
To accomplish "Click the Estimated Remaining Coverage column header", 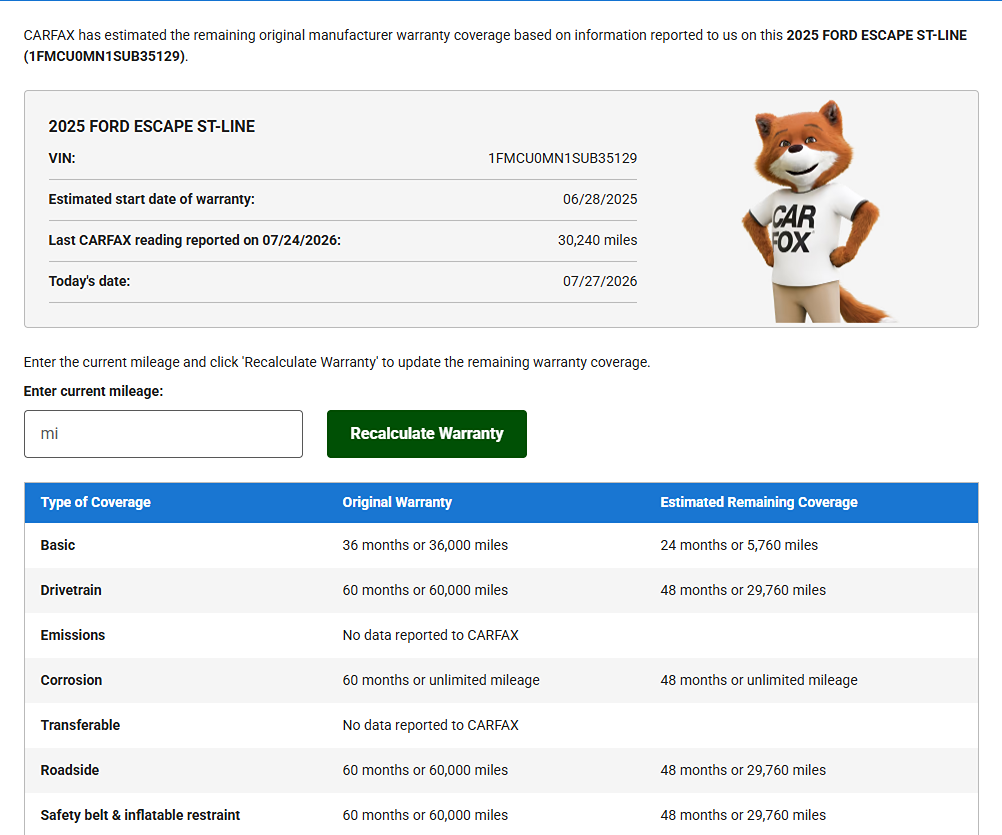I will [x=759, y=502].
